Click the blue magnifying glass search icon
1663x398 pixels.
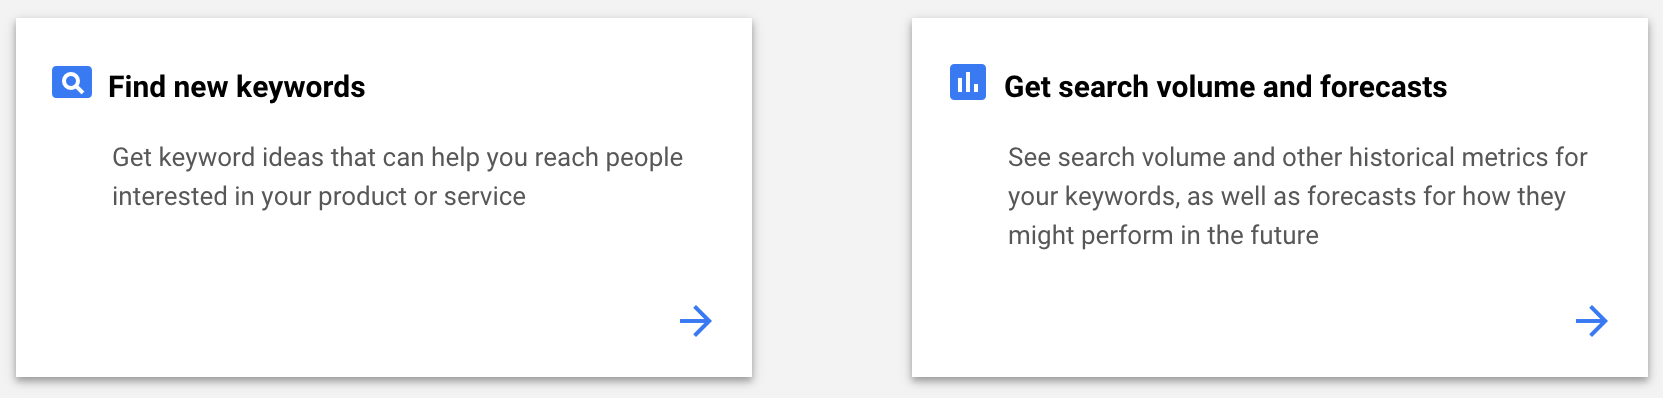(x=72, y=82)
